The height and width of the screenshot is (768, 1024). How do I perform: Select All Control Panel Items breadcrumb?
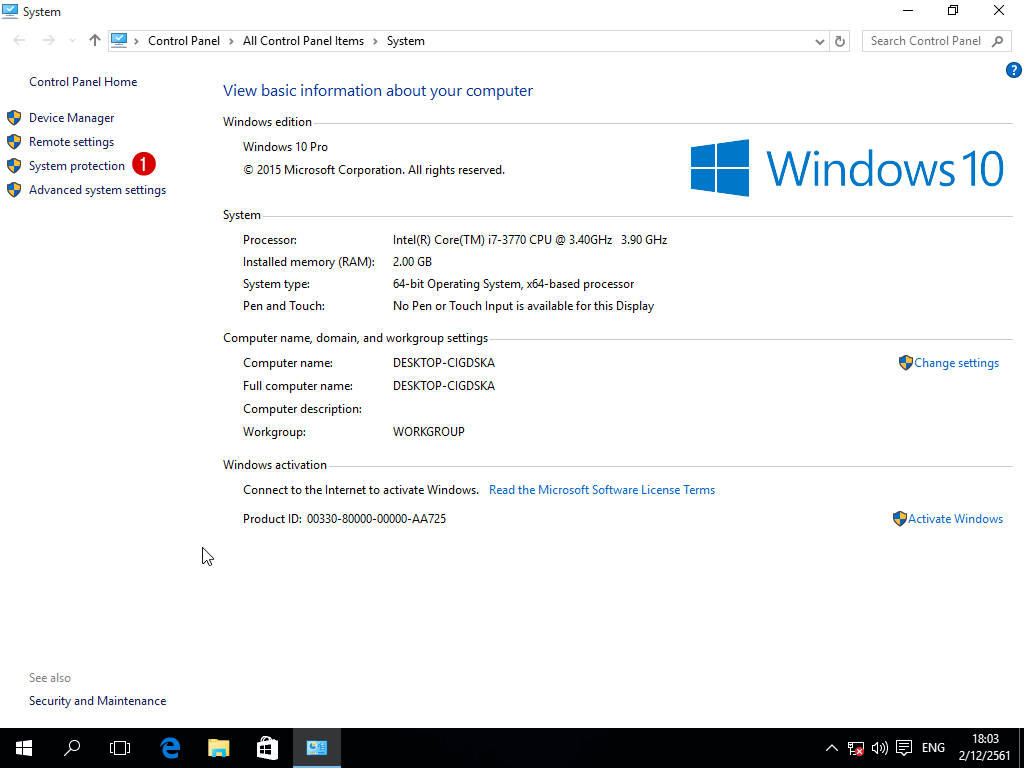point(303,40)
